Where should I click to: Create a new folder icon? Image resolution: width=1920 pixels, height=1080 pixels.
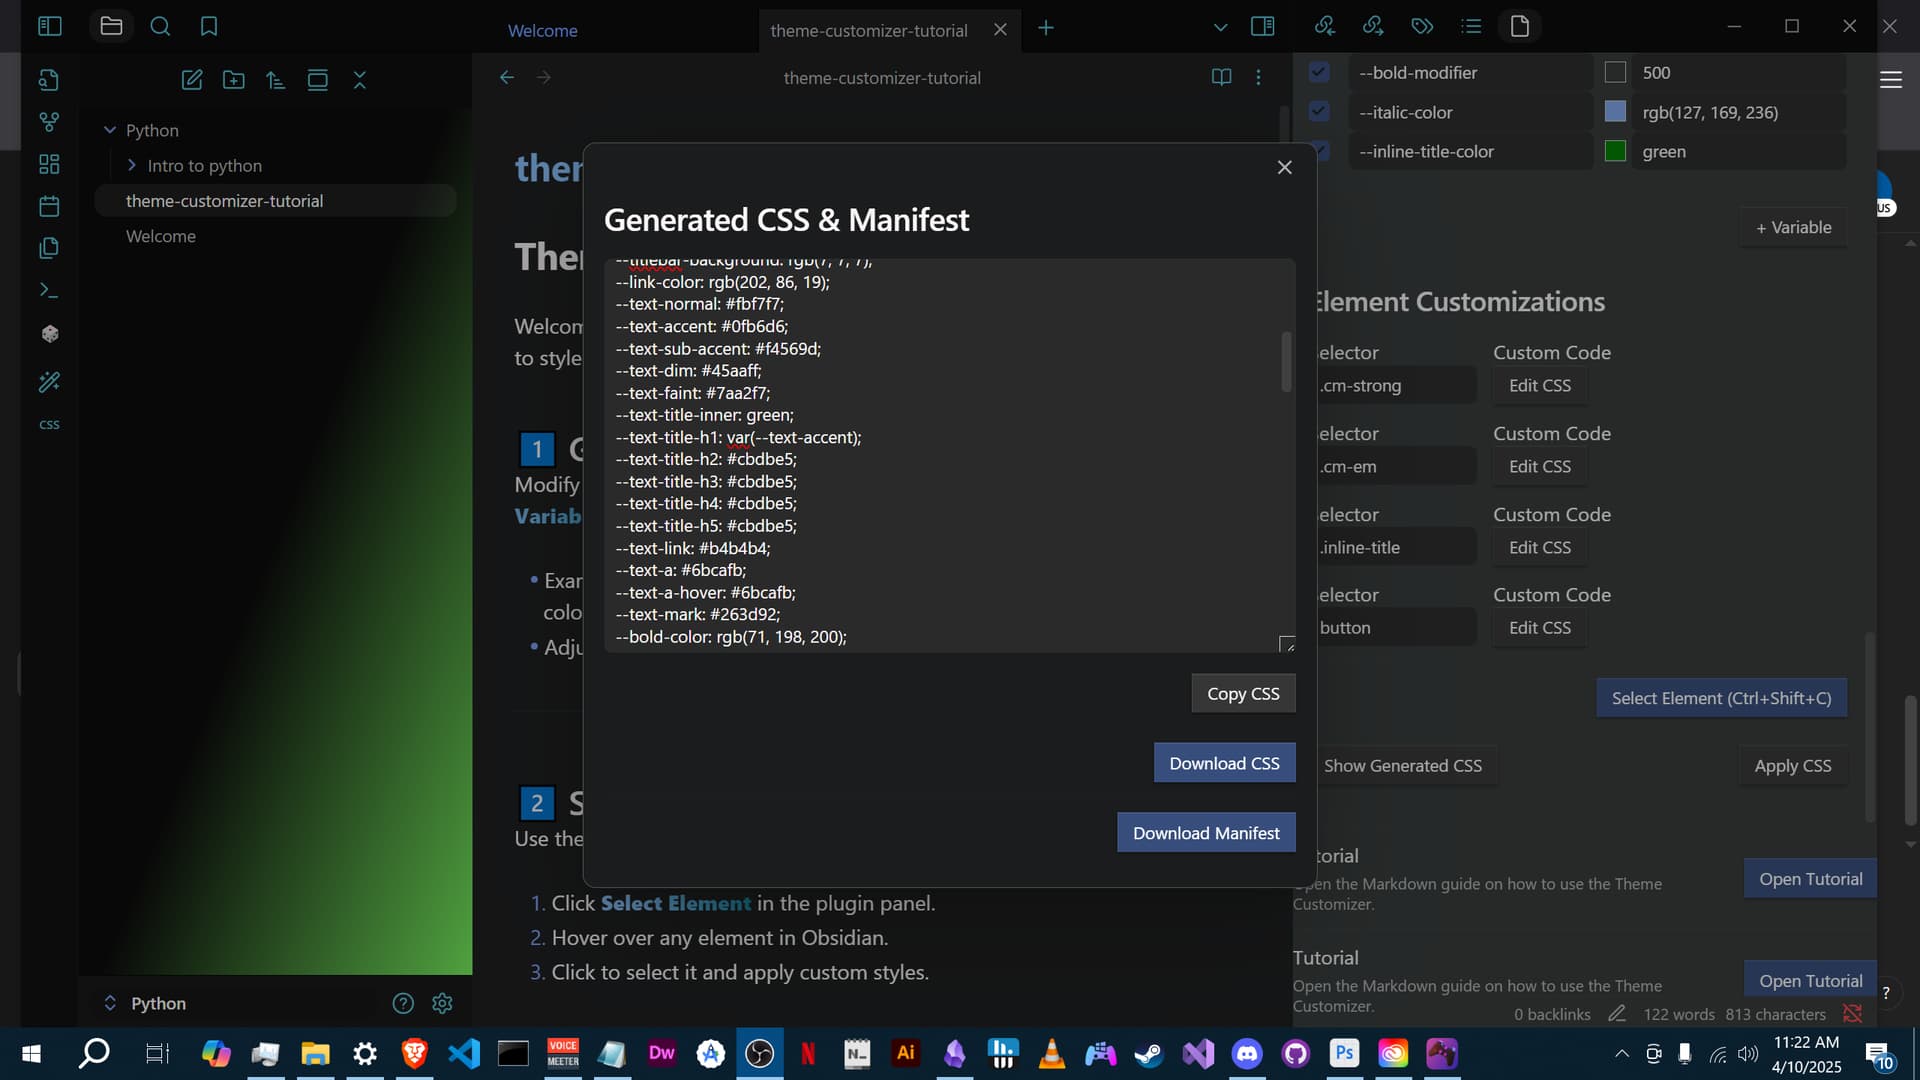tap(234, 80)
